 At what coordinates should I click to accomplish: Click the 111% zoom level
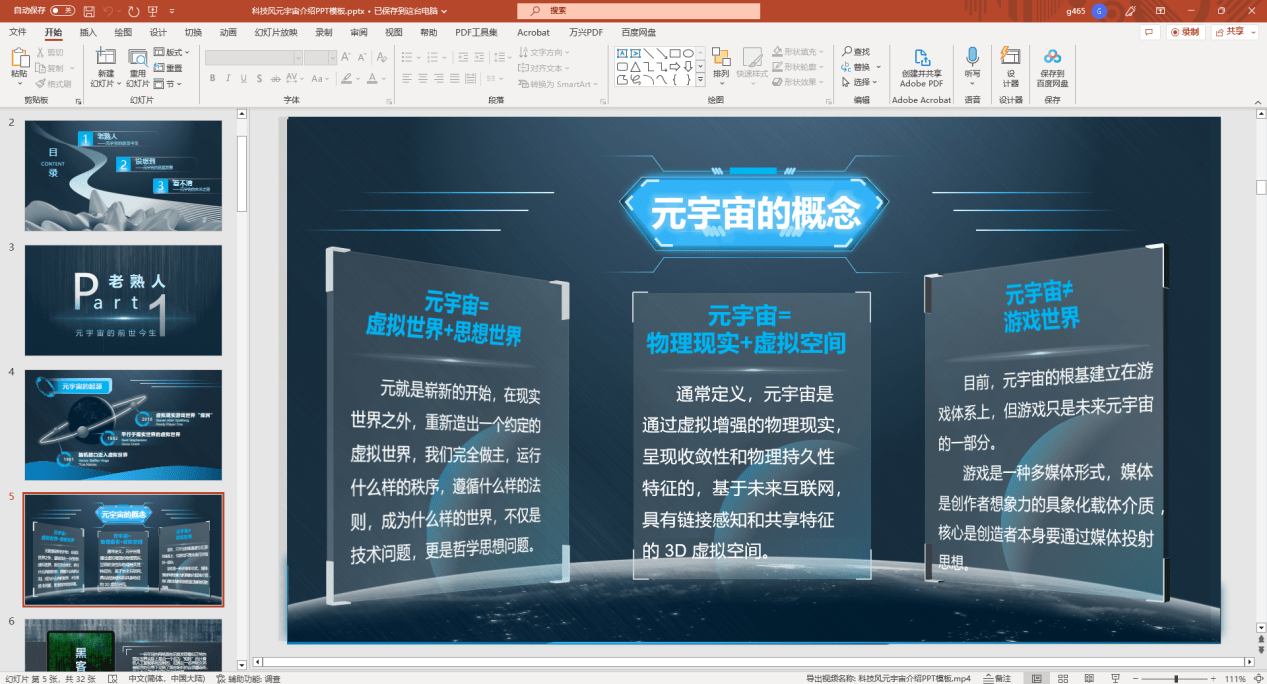pos(1235,678)
